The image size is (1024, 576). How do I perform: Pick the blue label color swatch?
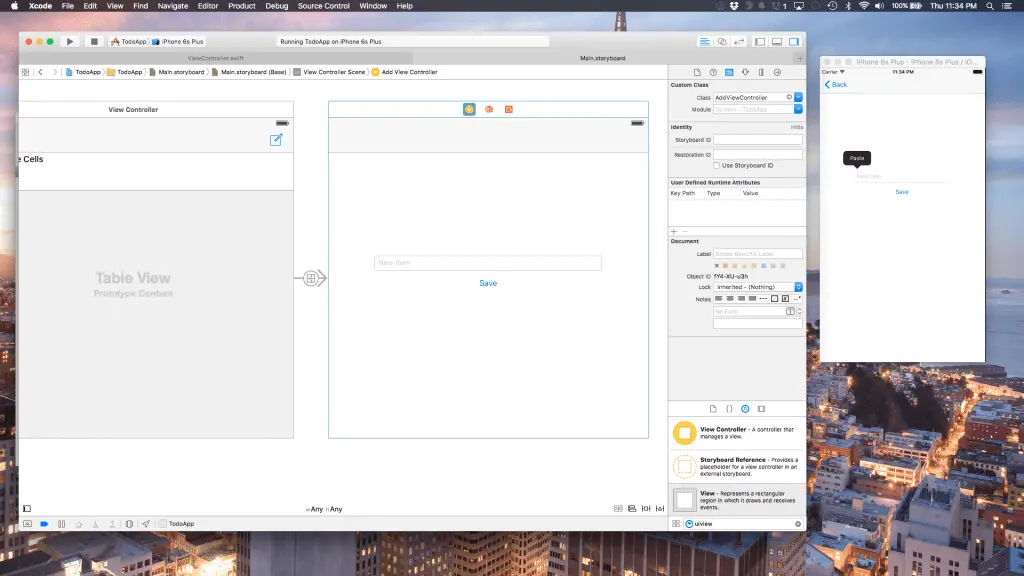(763, 266)
